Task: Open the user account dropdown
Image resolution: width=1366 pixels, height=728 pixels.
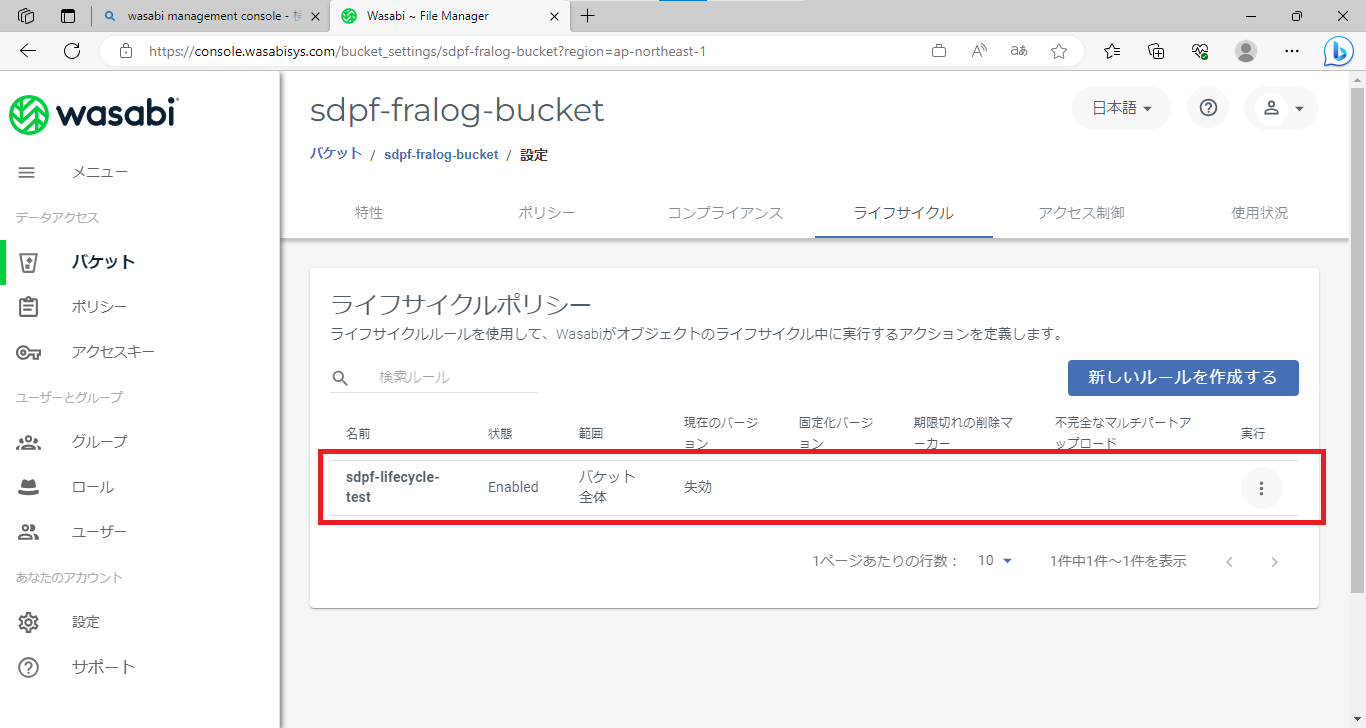Action: pyautogui.click(x=1281, y=108)
